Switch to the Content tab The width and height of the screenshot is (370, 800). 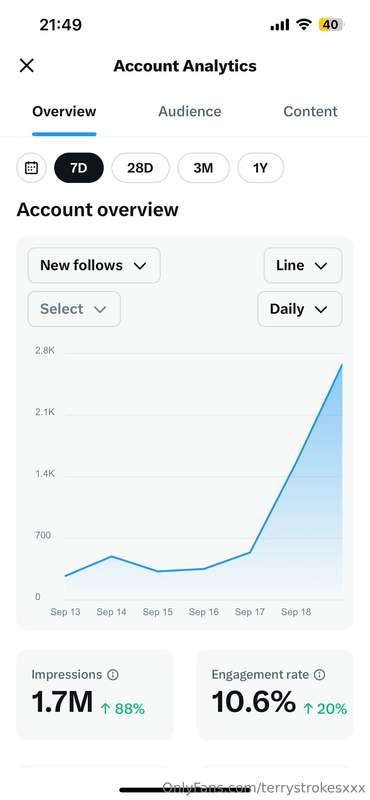click(310, 111)
